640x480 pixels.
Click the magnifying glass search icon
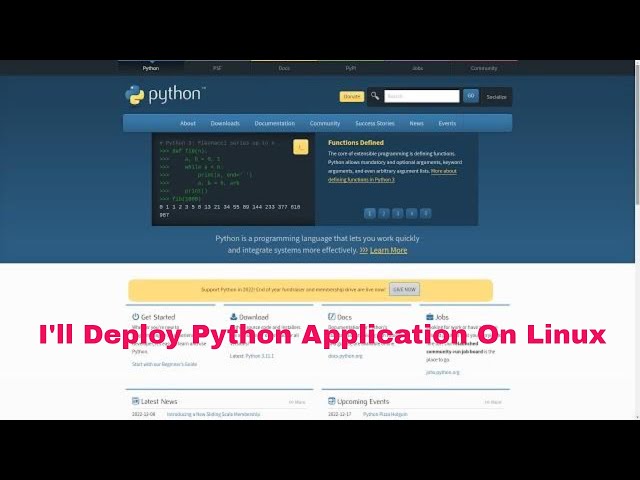(x=375, y=96)
